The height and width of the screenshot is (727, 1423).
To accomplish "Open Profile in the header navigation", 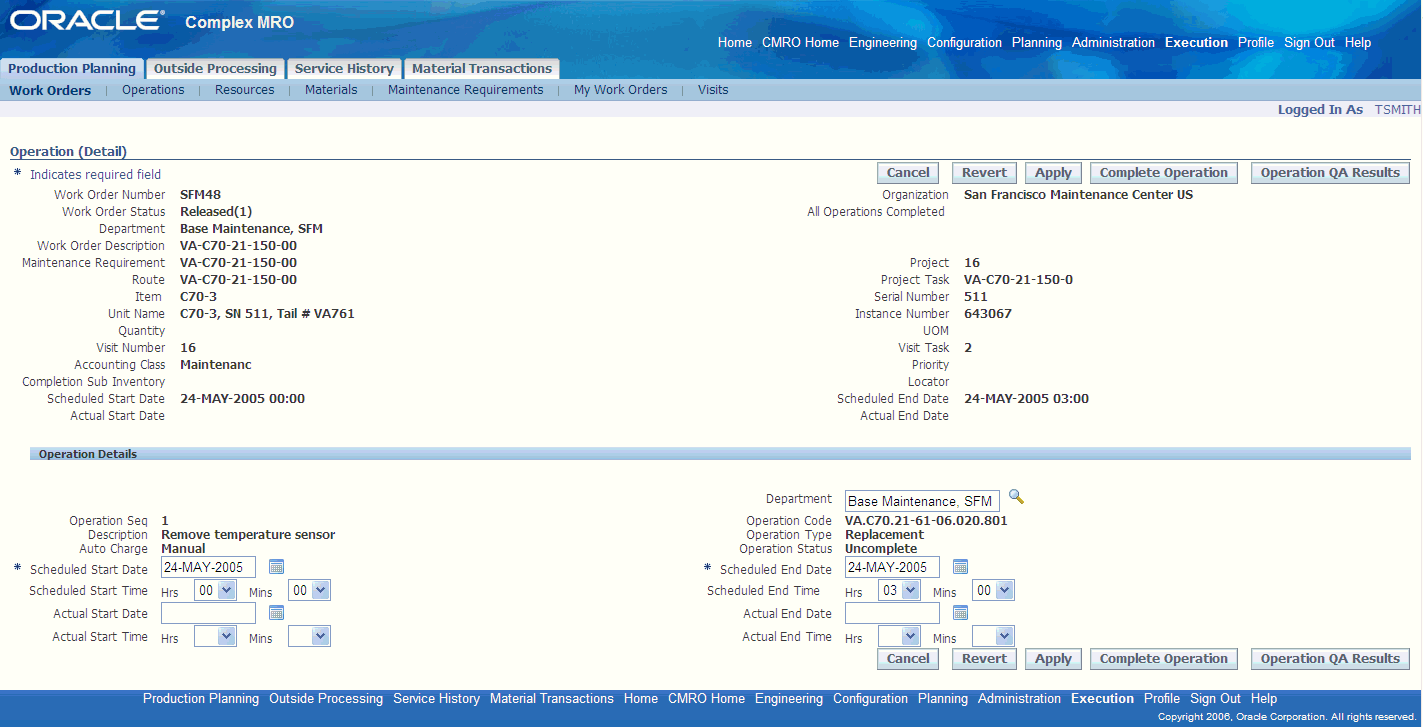I will tap(1256, 43).
